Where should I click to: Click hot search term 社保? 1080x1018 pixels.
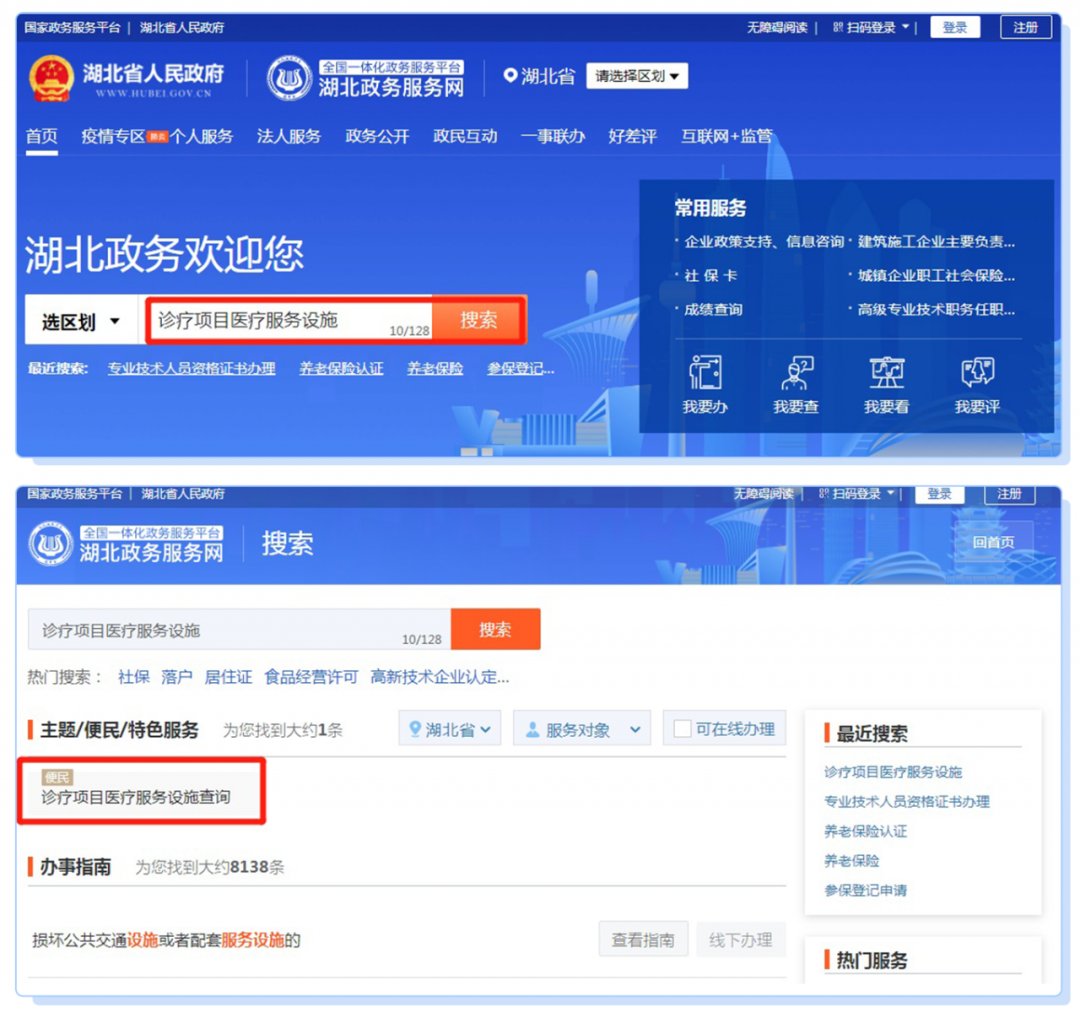click(x=134, y=676)
